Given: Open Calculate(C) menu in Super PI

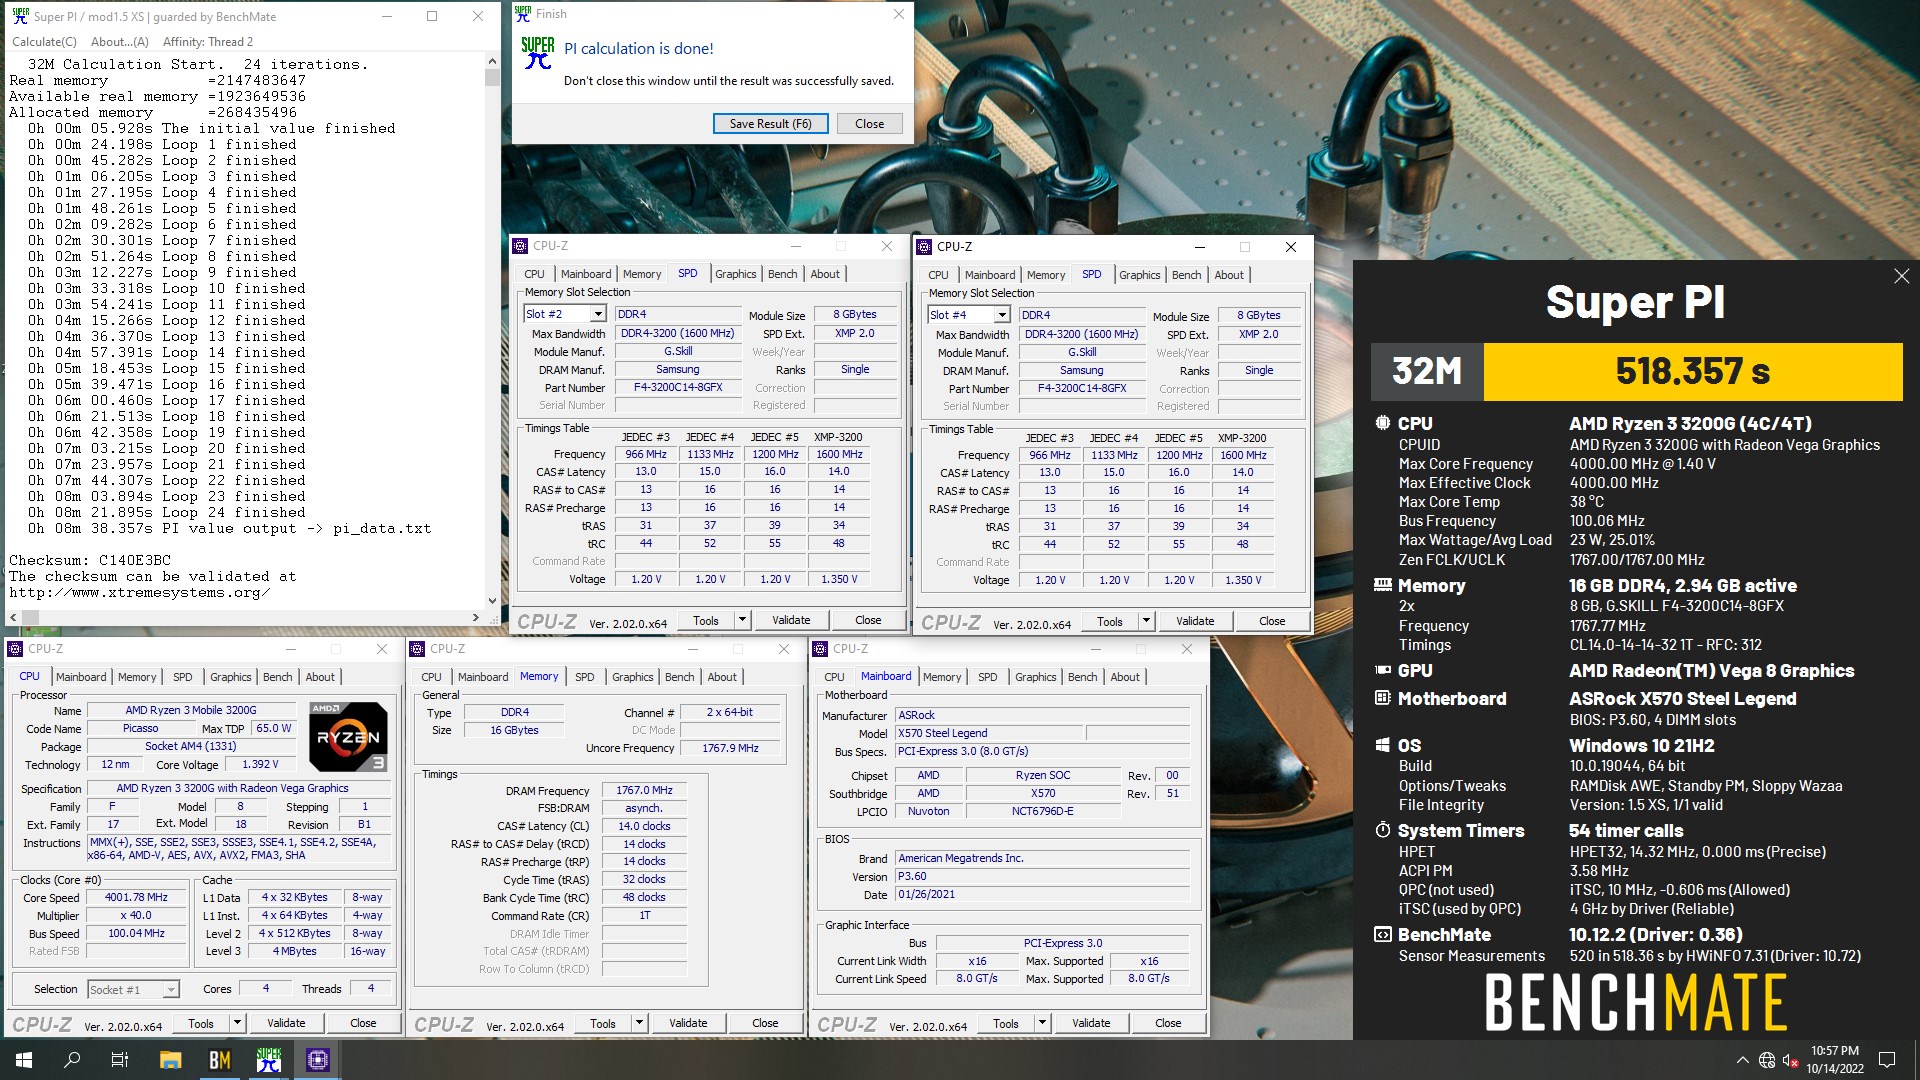Looking at the screenshot, I should [44, 42].
